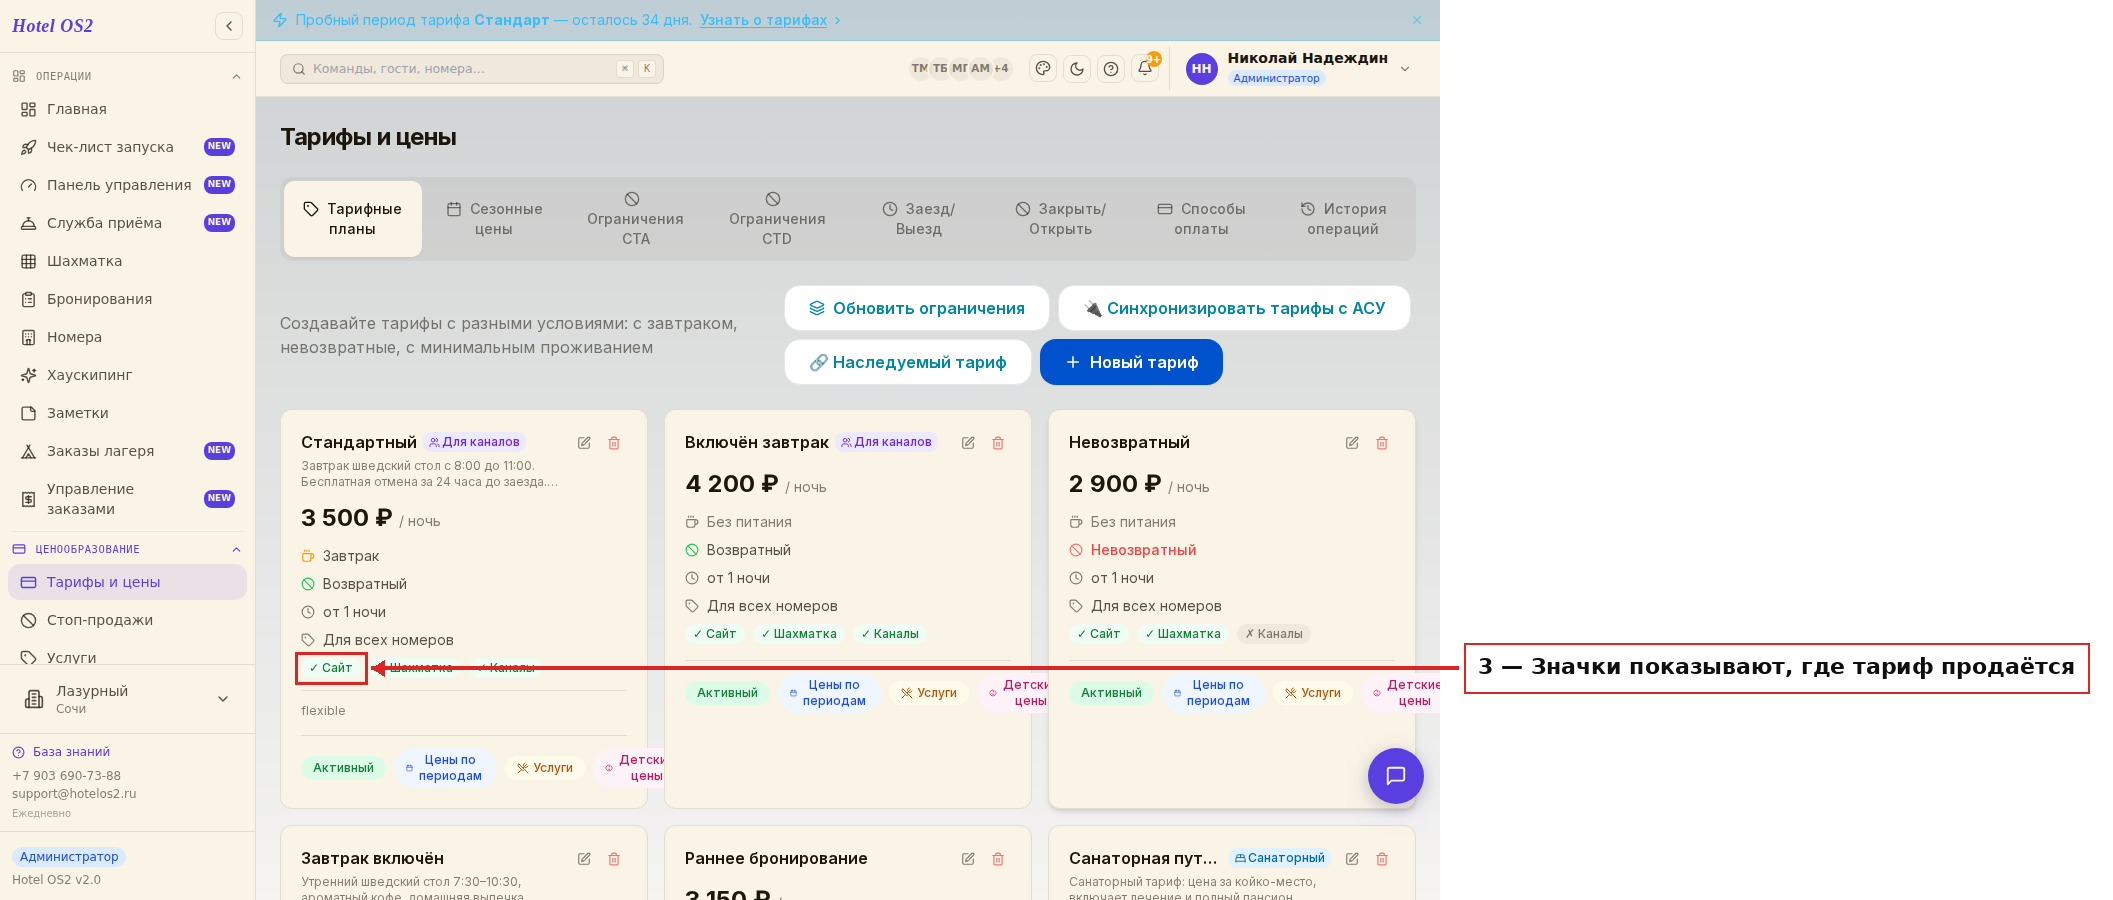Expand the Лазурный Сочи hotel selector
2113x900 pixels.
pos(127,699)
